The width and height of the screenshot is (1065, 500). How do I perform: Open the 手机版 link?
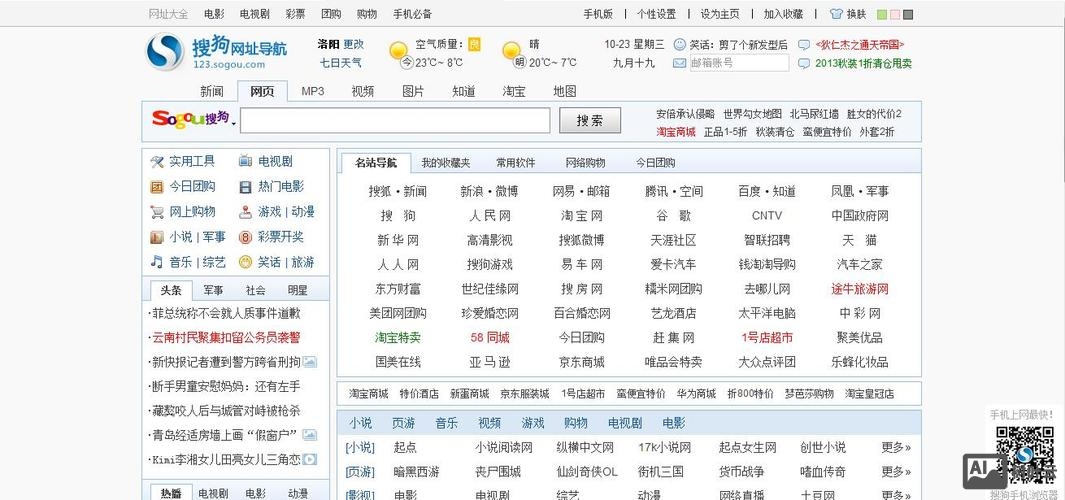598,14
